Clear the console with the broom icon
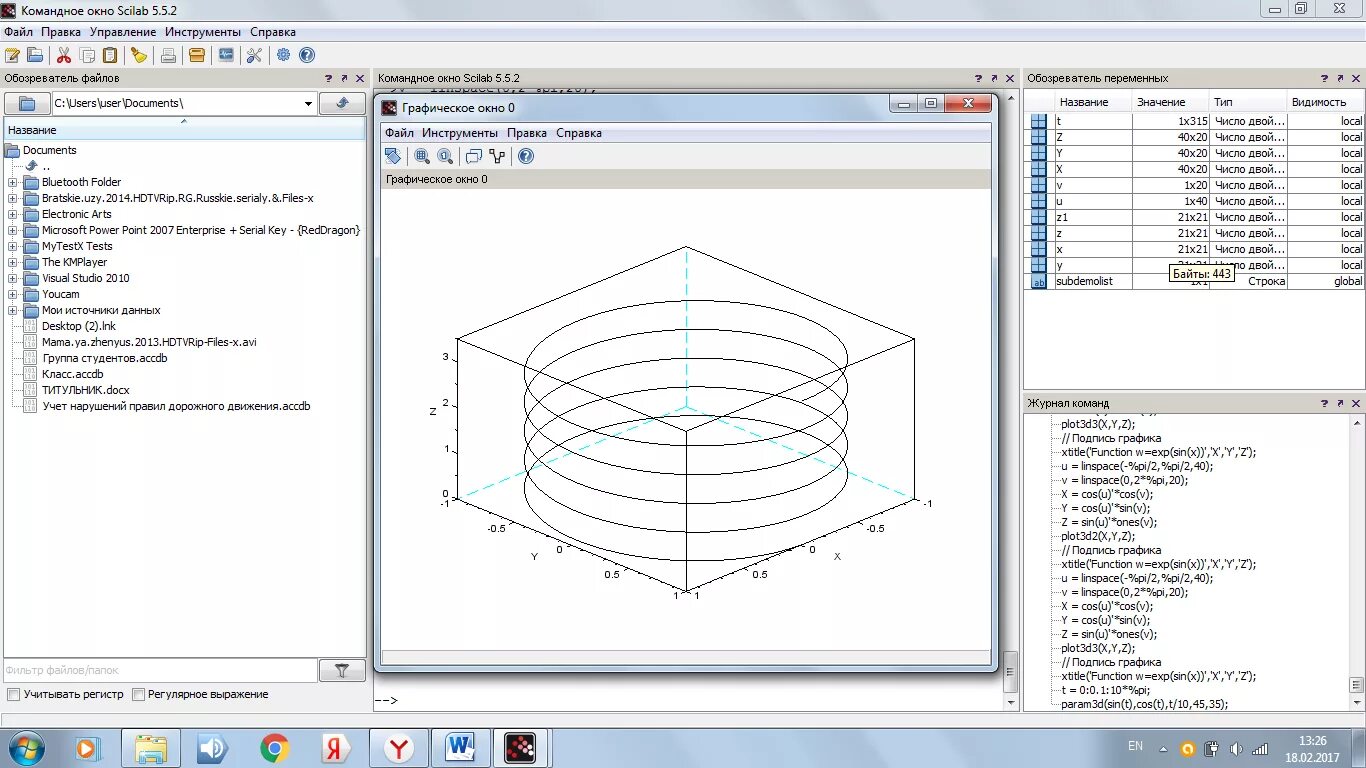Screen dimensions: 1366x768 click(x=139, y=55)
